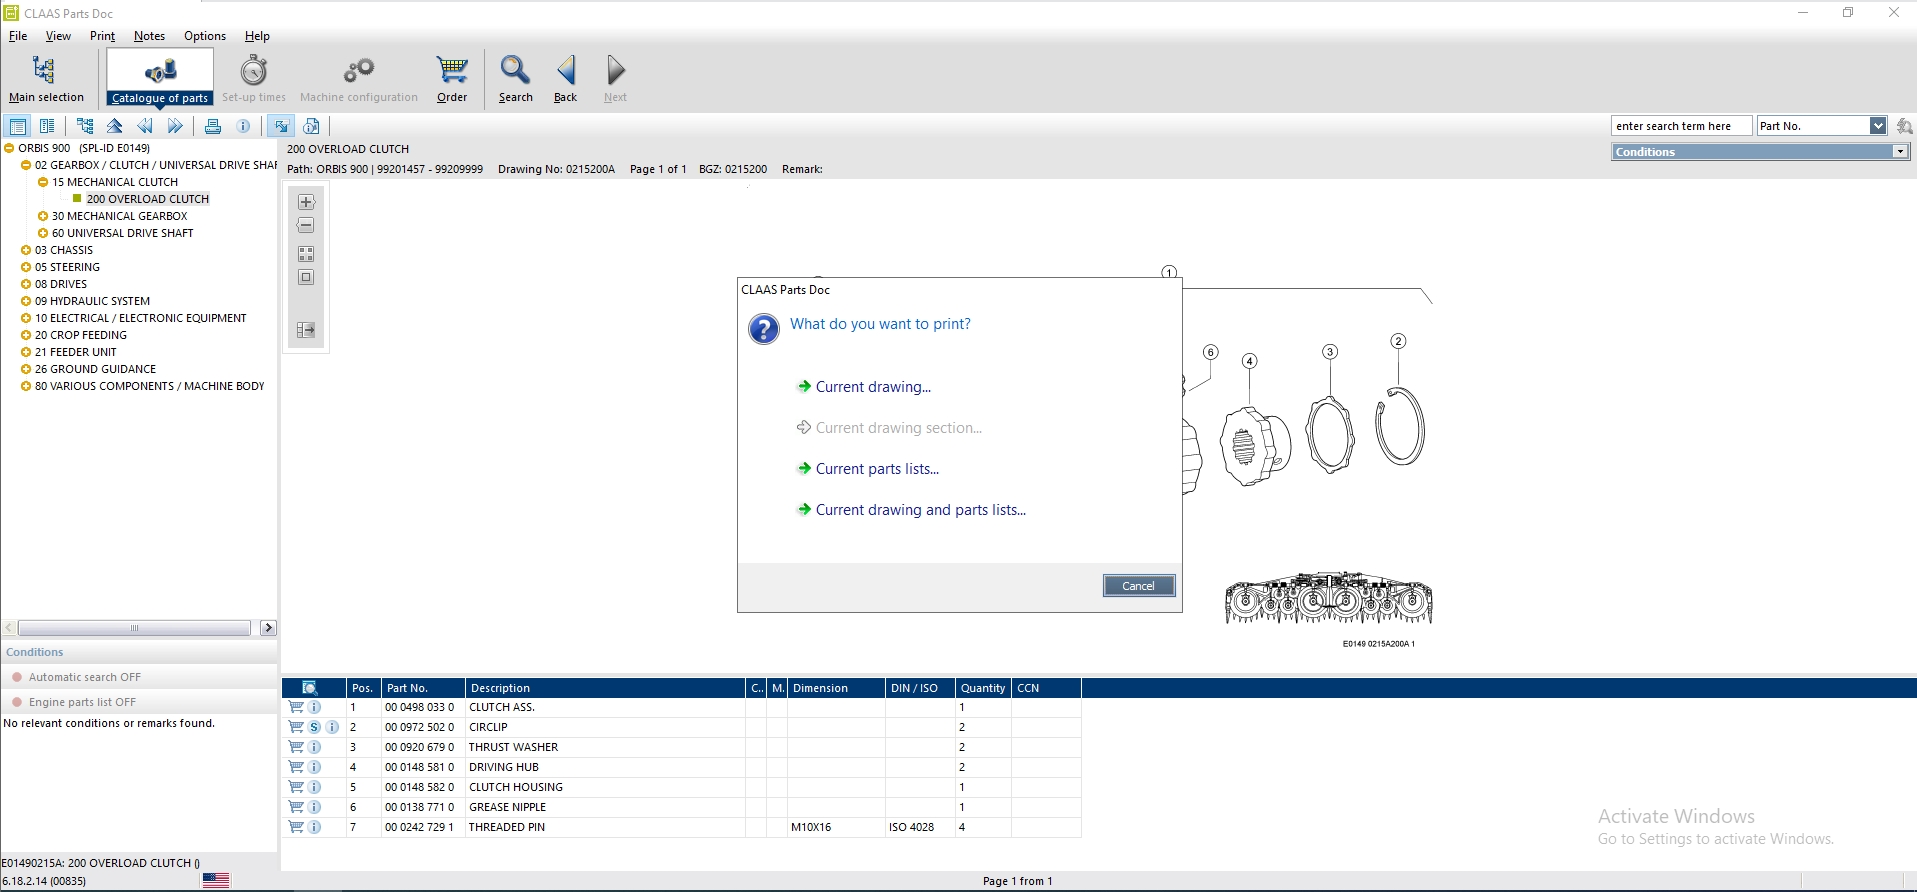Click the search term input field

pos(1681,126)
